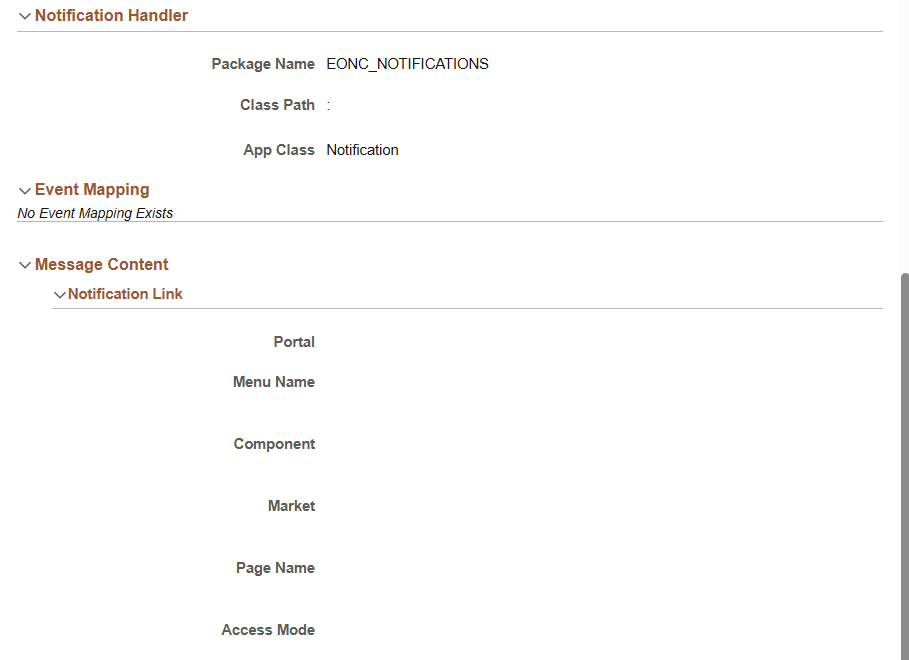Select the Notification app class value
The image size is (909, 660).
362,149
